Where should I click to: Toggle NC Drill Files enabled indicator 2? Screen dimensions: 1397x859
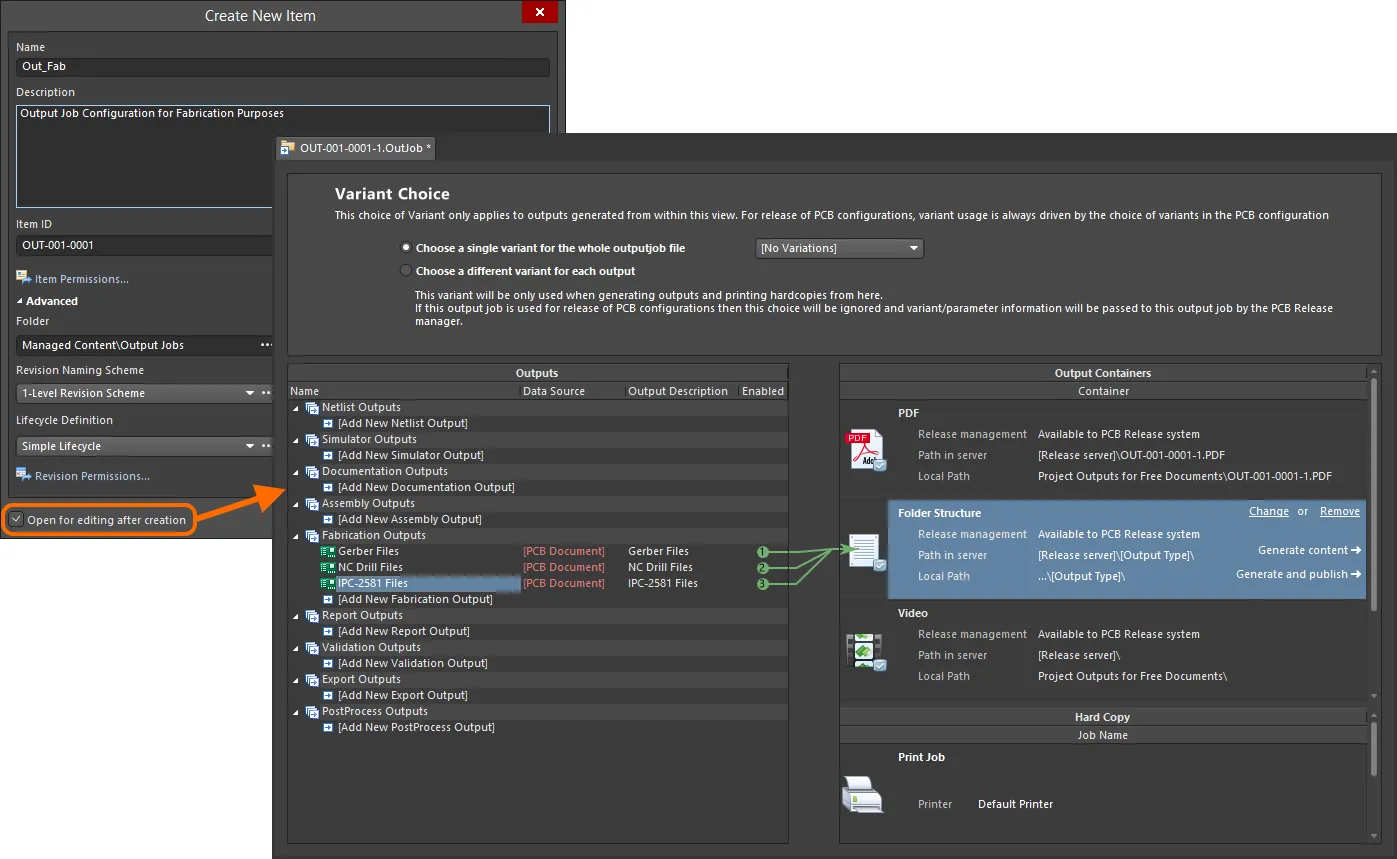pos(762,568)
